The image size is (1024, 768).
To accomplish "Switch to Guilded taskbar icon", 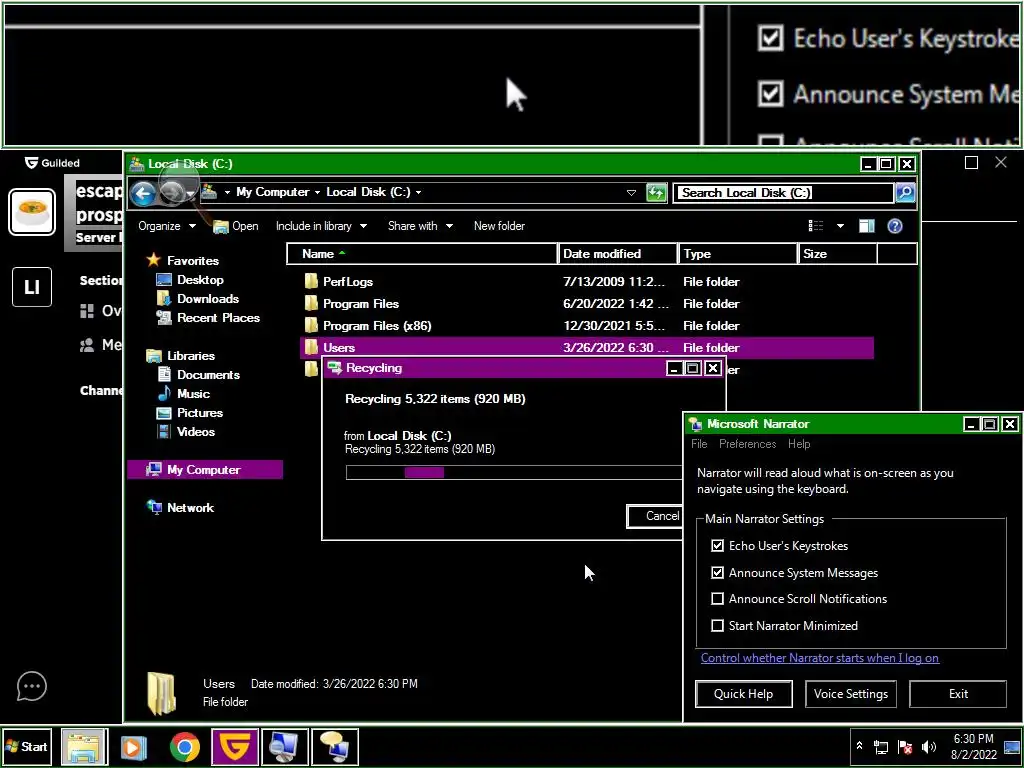I will (x=234, y=746).
